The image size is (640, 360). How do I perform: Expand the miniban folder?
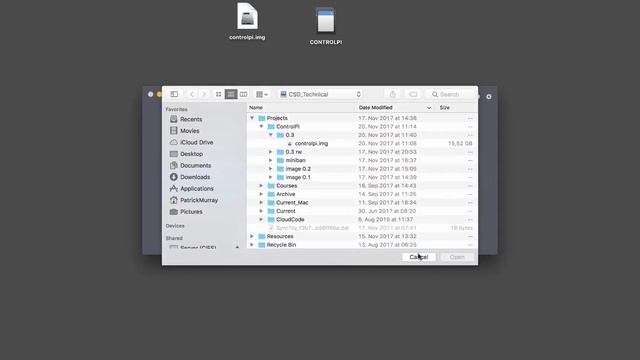271,160
